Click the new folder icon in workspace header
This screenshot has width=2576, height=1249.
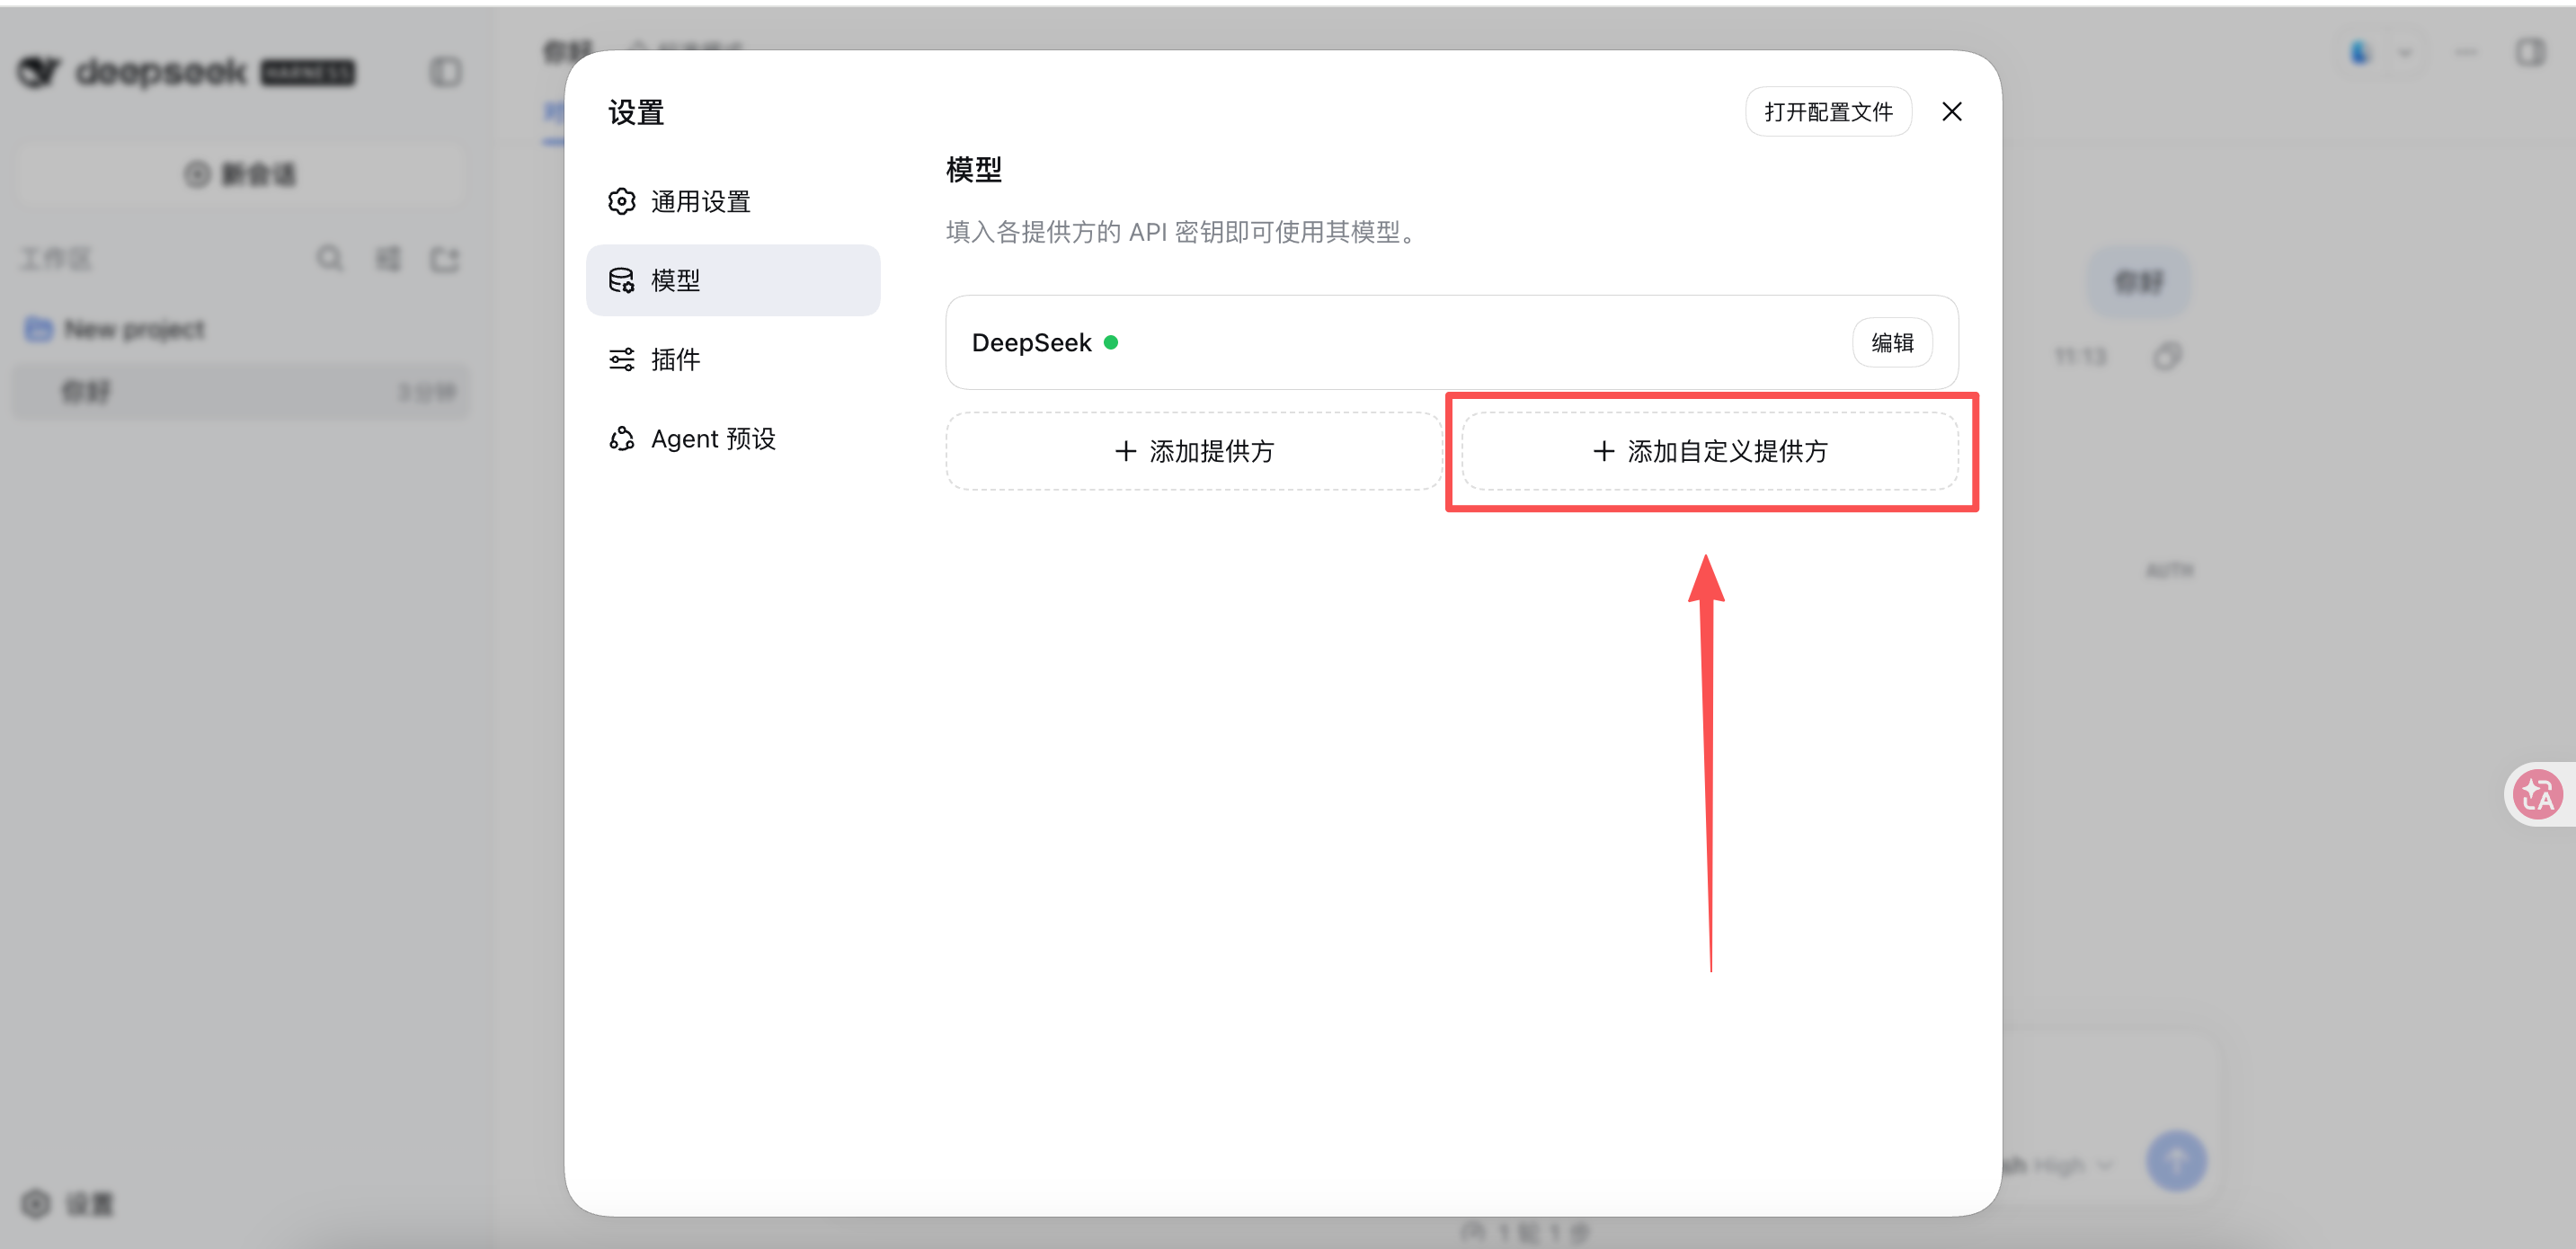pyautogui.click(x=445, y=259)
